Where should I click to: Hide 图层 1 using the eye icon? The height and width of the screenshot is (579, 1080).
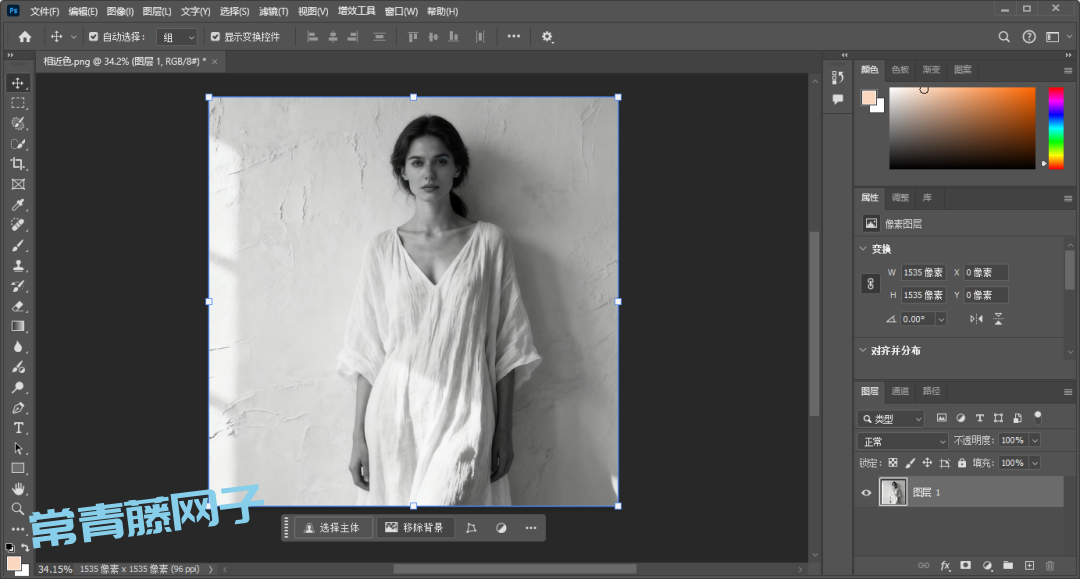click(x=866, y=492)
